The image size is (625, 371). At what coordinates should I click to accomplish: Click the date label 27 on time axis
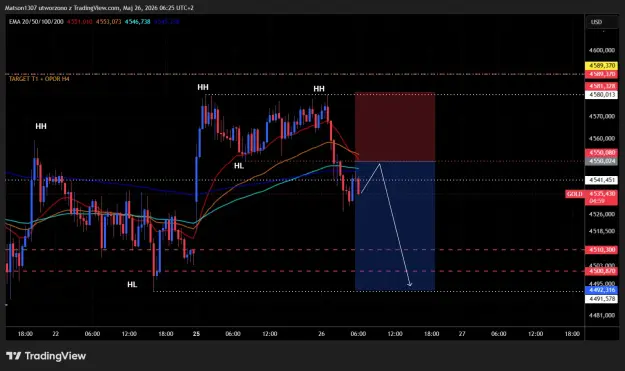[462, 334]
